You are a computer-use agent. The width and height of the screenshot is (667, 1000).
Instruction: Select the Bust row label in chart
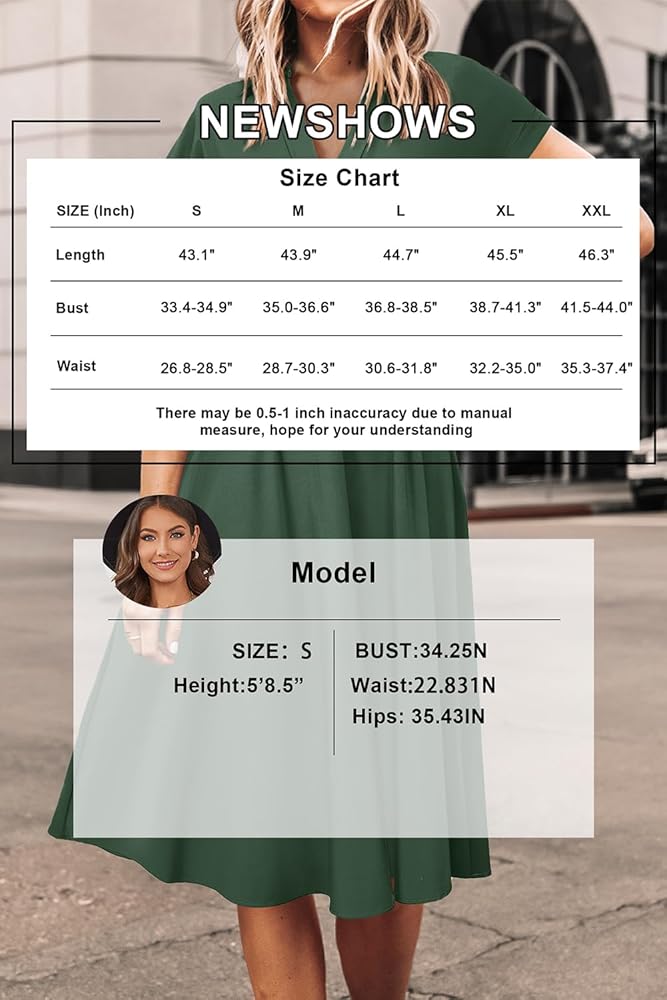tap(72, 308)
